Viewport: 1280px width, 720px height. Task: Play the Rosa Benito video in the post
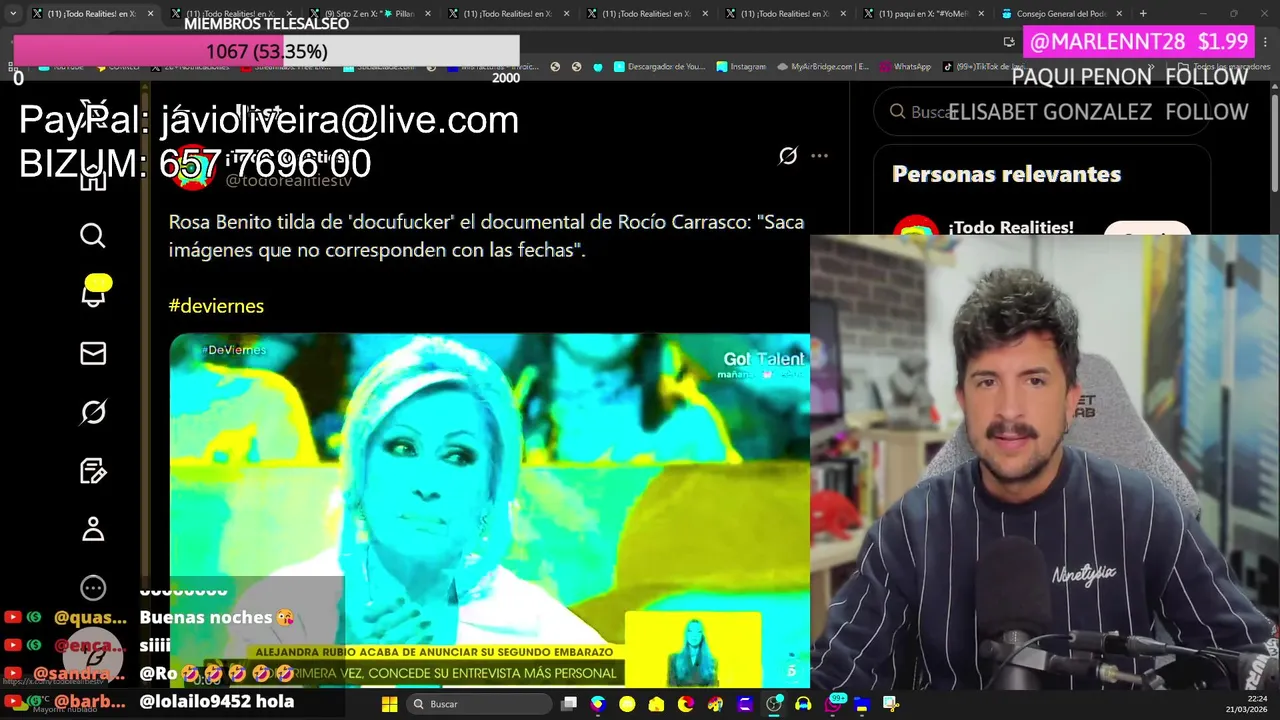tap(489, 510)
